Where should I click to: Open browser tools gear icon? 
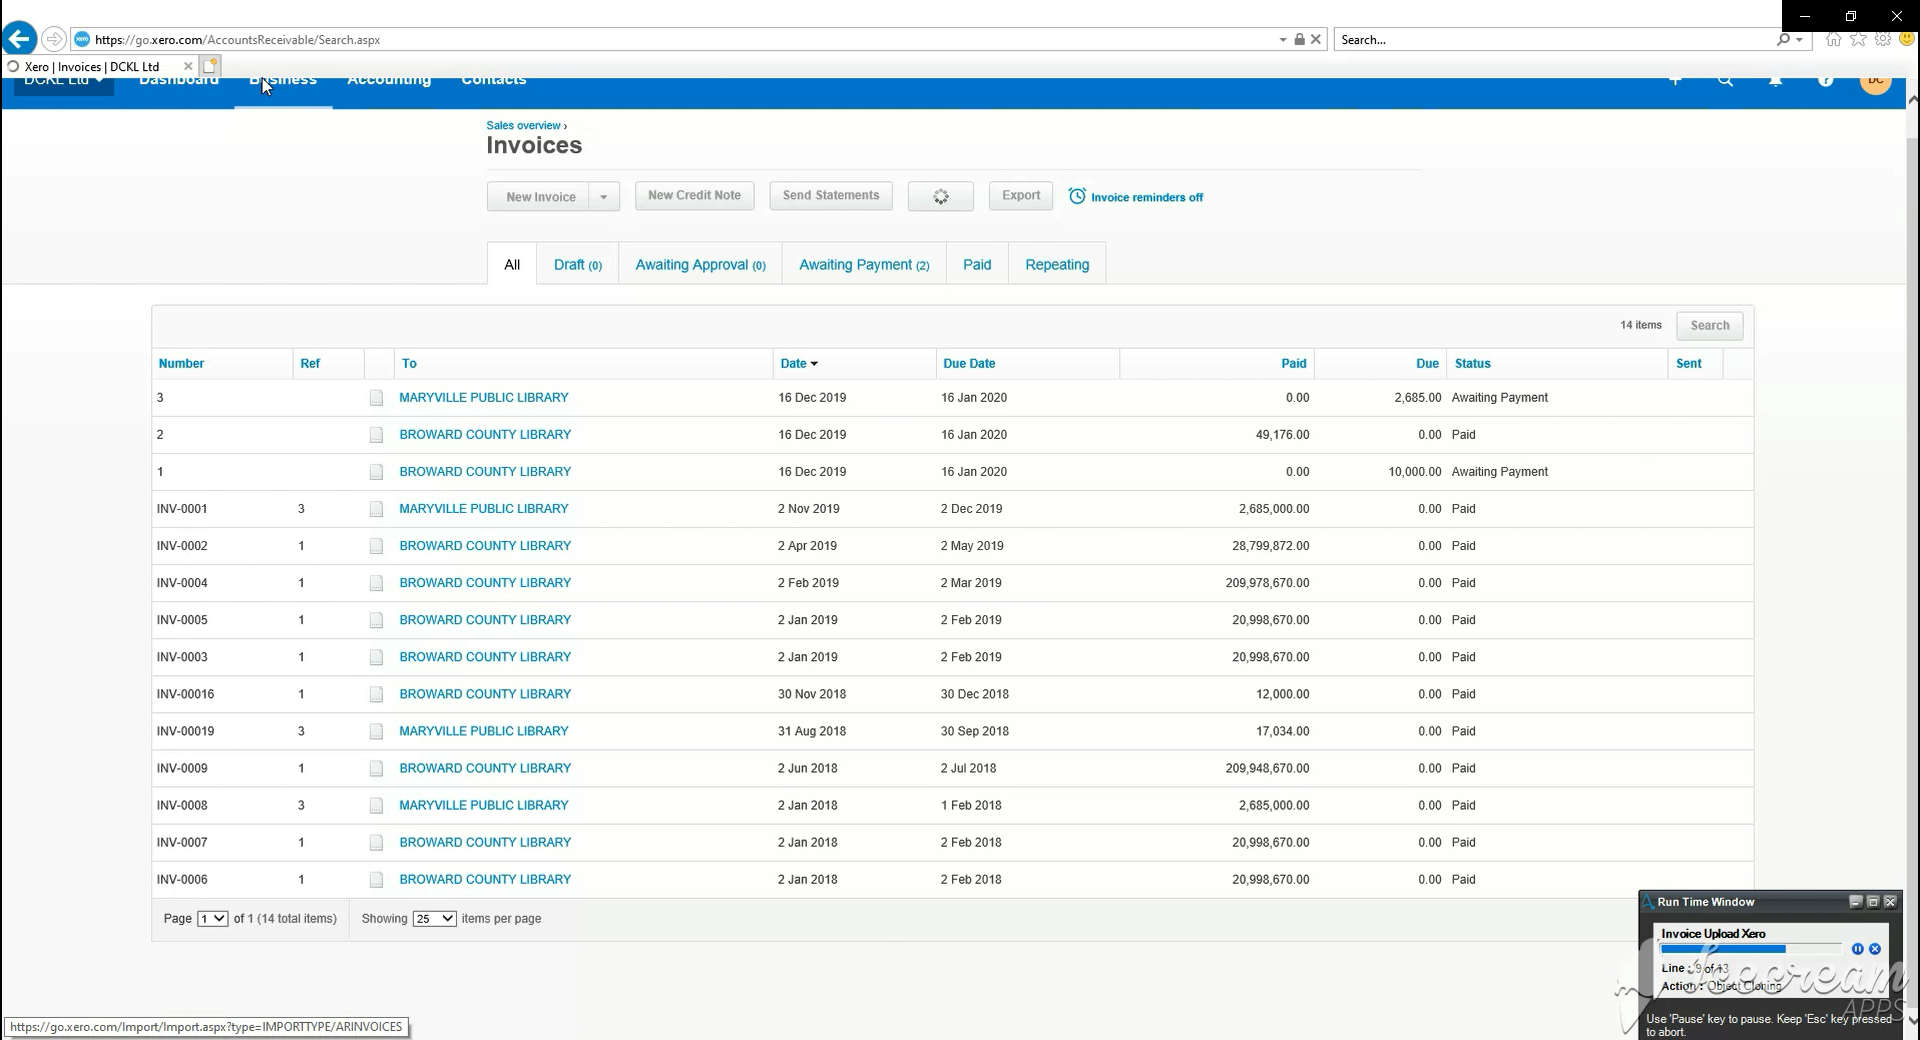[x=1883, y=40]
